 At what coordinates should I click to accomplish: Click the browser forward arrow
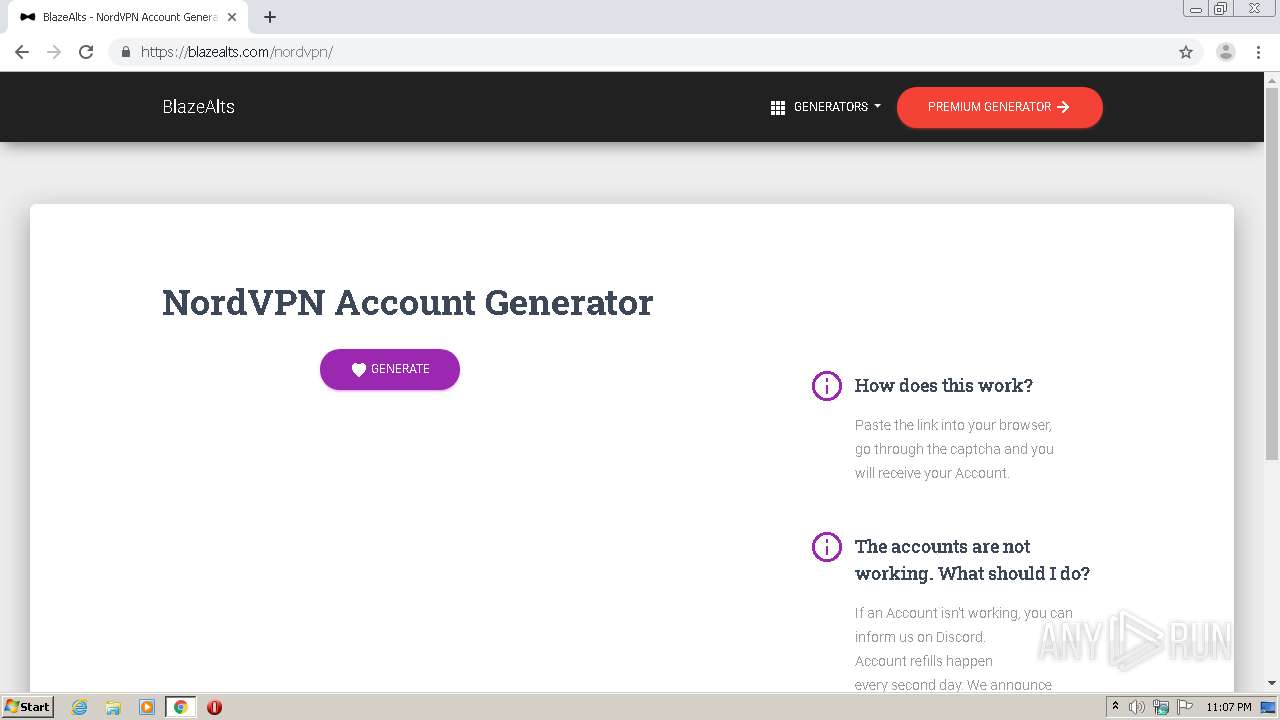pyautogui.click(x=54, y=52)
